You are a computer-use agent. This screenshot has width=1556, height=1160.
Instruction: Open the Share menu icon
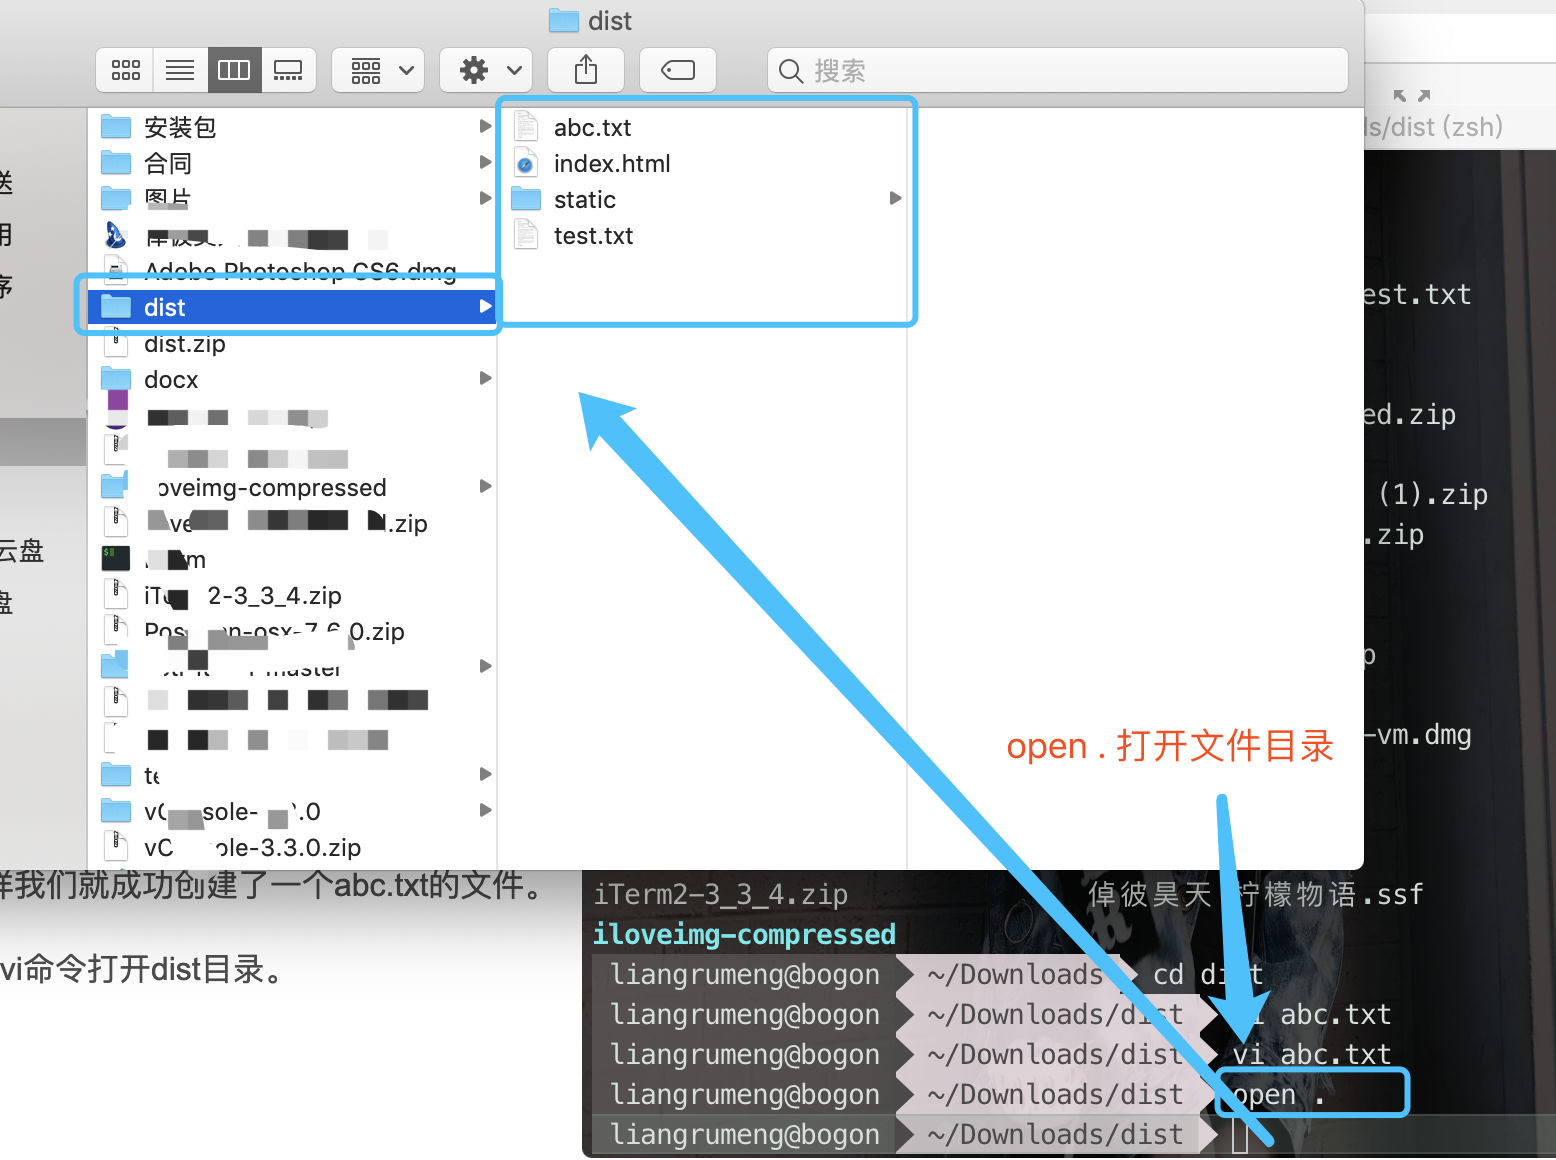pos(586,70)
